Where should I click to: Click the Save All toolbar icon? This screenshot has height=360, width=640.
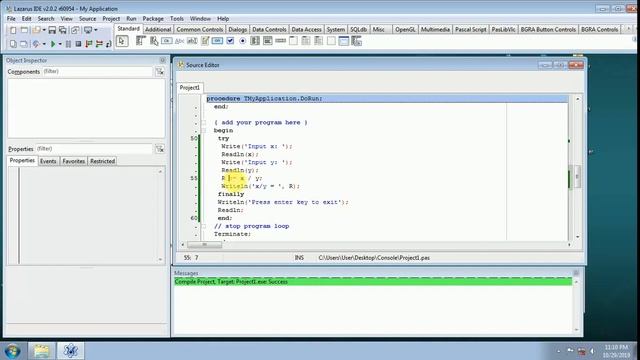pos(62,30)
